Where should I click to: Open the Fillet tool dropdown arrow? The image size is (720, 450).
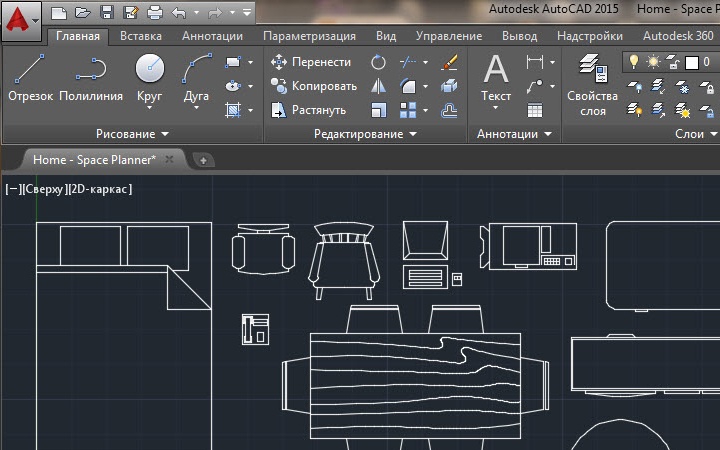point(426,86)
